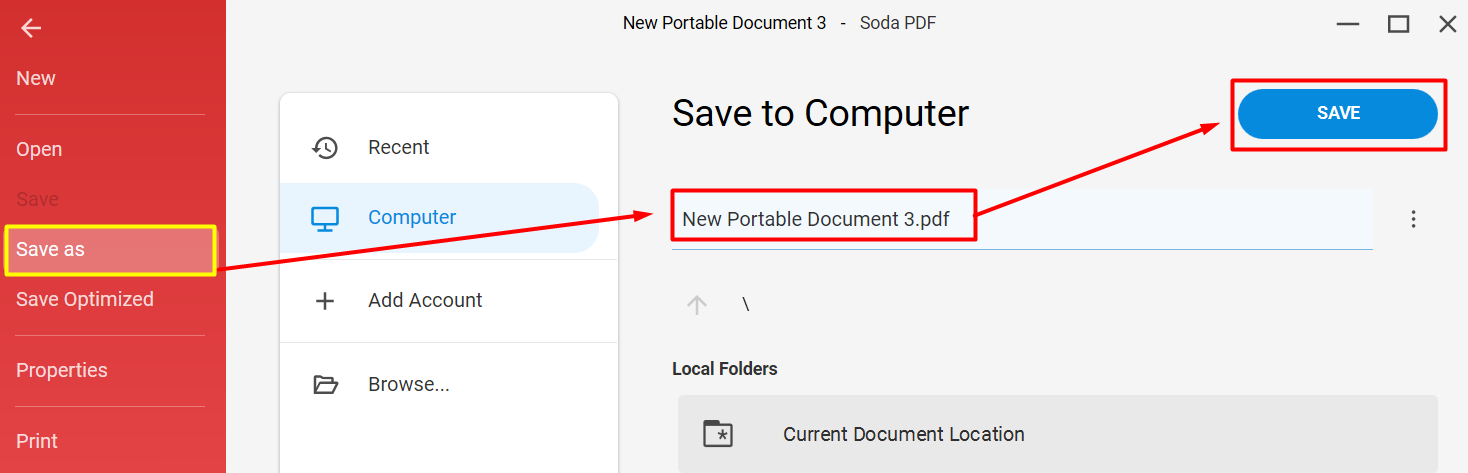Open the three-dot options menu beside filename
The image size is (1468, 473).
coord(1413,219)
